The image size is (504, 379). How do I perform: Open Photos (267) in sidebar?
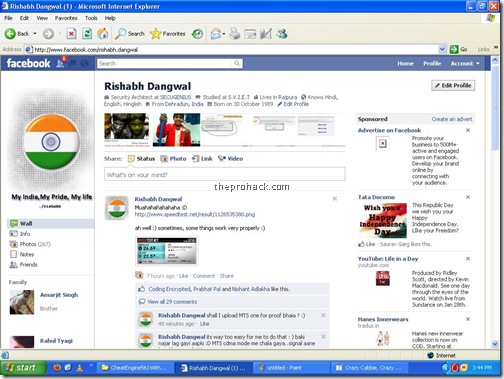30,244
